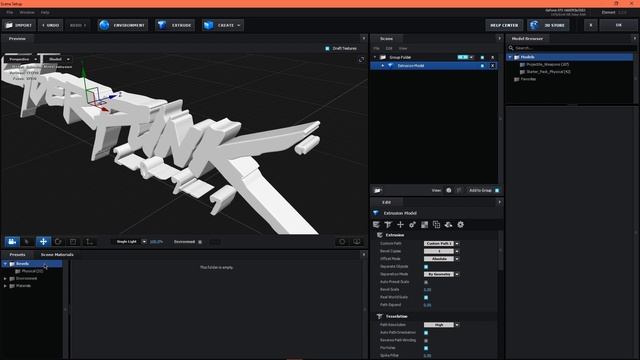Image resolution: width=640 pixels, height=360 pixels.
Task: Collapse the Group Folder in Scene
Action: [x=375, y=57]
